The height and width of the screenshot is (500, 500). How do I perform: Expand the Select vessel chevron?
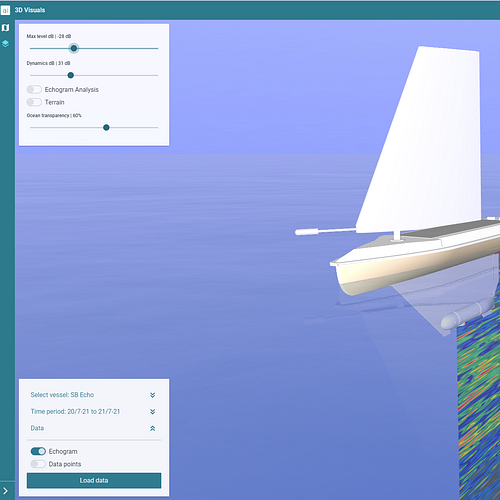[153, 395]
